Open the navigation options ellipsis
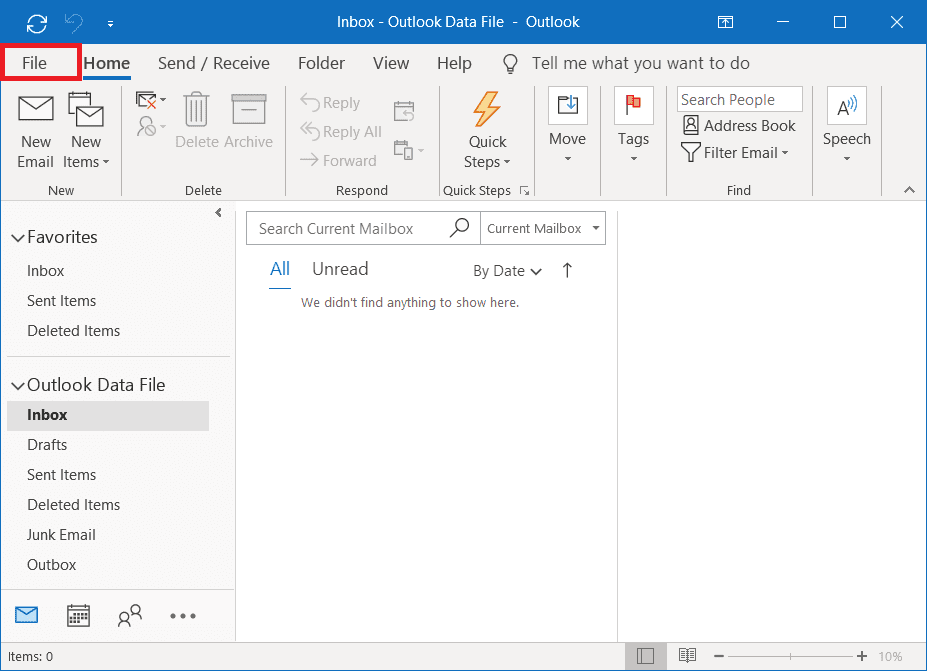Image resolution: width=927 pixels, height=671 pixels. pos(183,616)
